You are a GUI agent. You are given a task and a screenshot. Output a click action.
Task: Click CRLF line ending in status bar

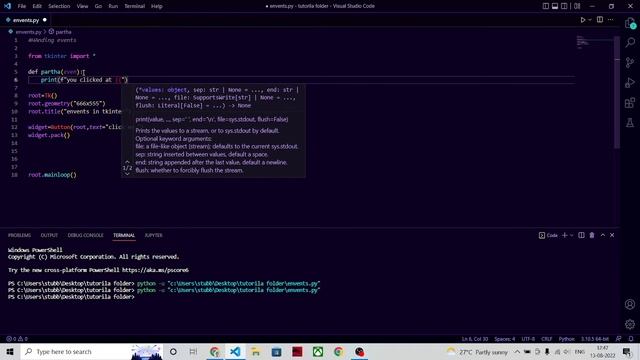pyautogui.click(x=547, y=339)
